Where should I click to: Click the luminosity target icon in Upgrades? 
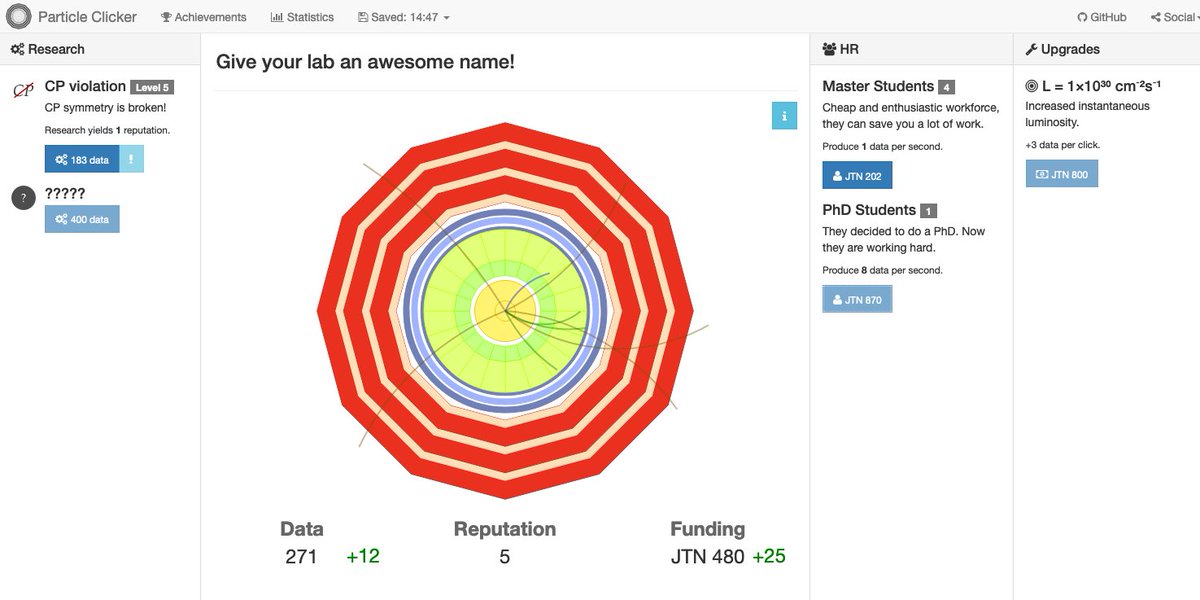tap(1032, 87)
